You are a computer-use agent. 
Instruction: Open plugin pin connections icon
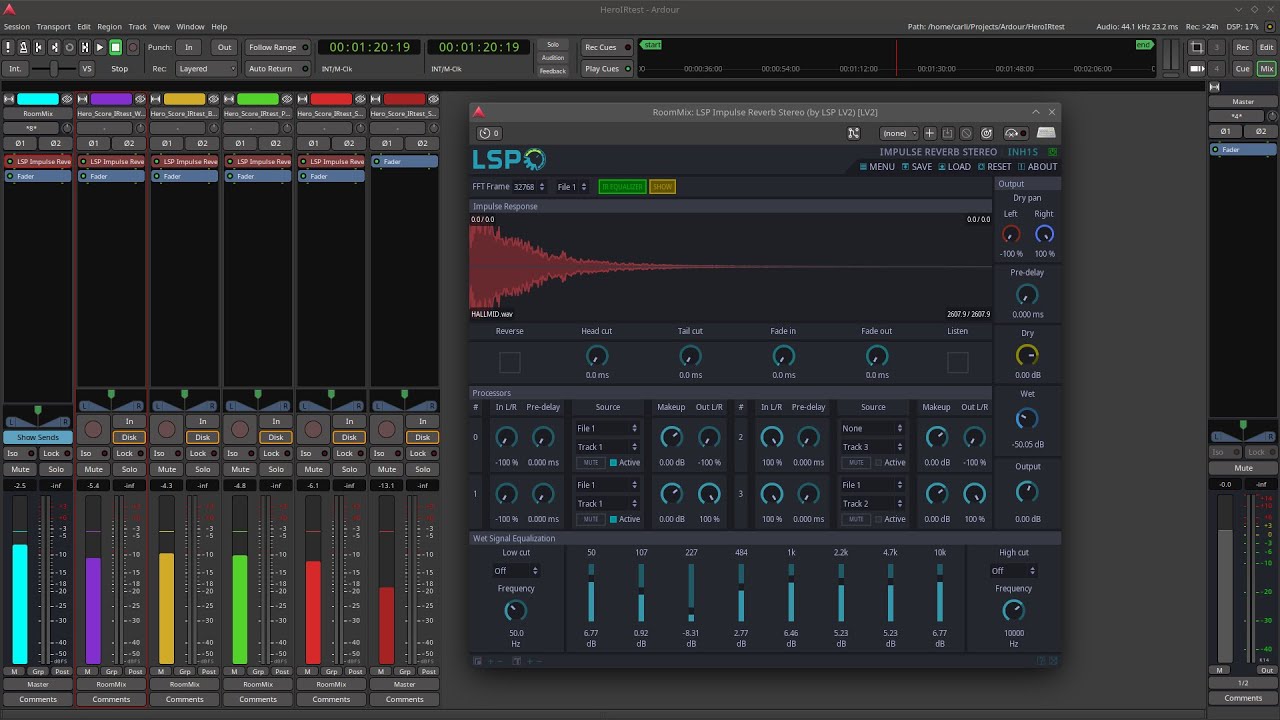click(853, 133)
